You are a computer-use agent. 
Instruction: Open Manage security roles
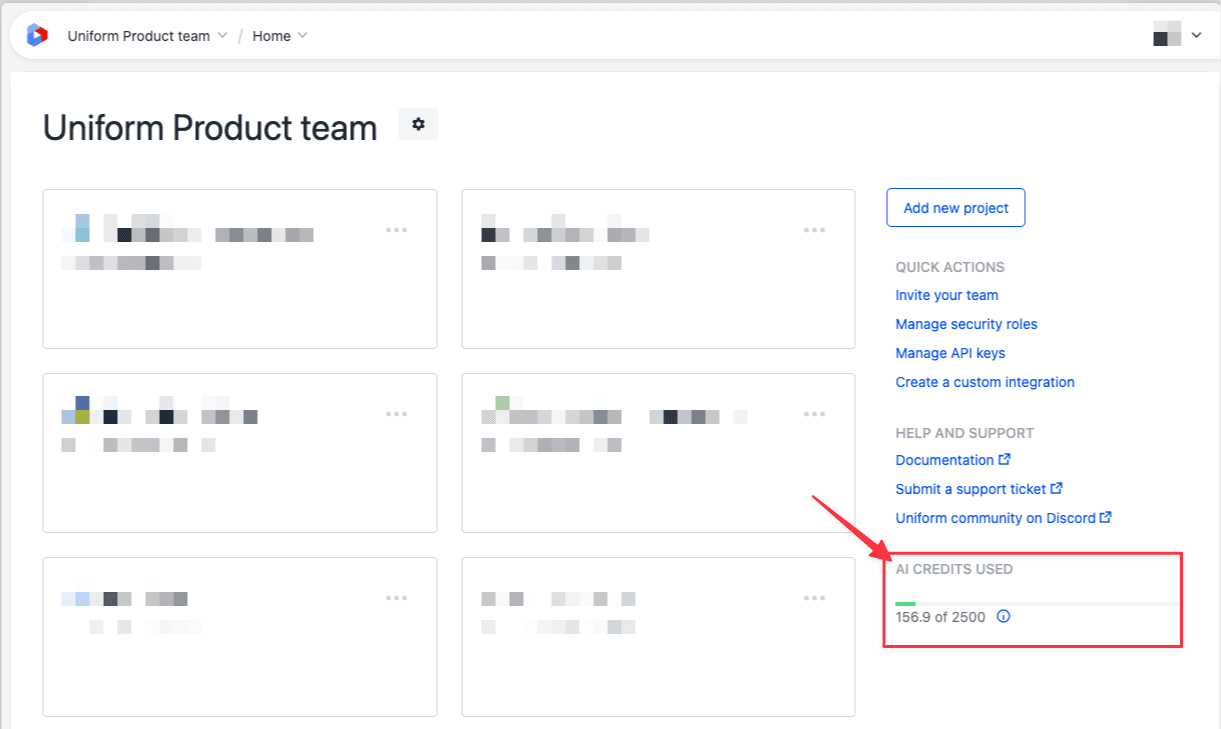tap(966, 324)
